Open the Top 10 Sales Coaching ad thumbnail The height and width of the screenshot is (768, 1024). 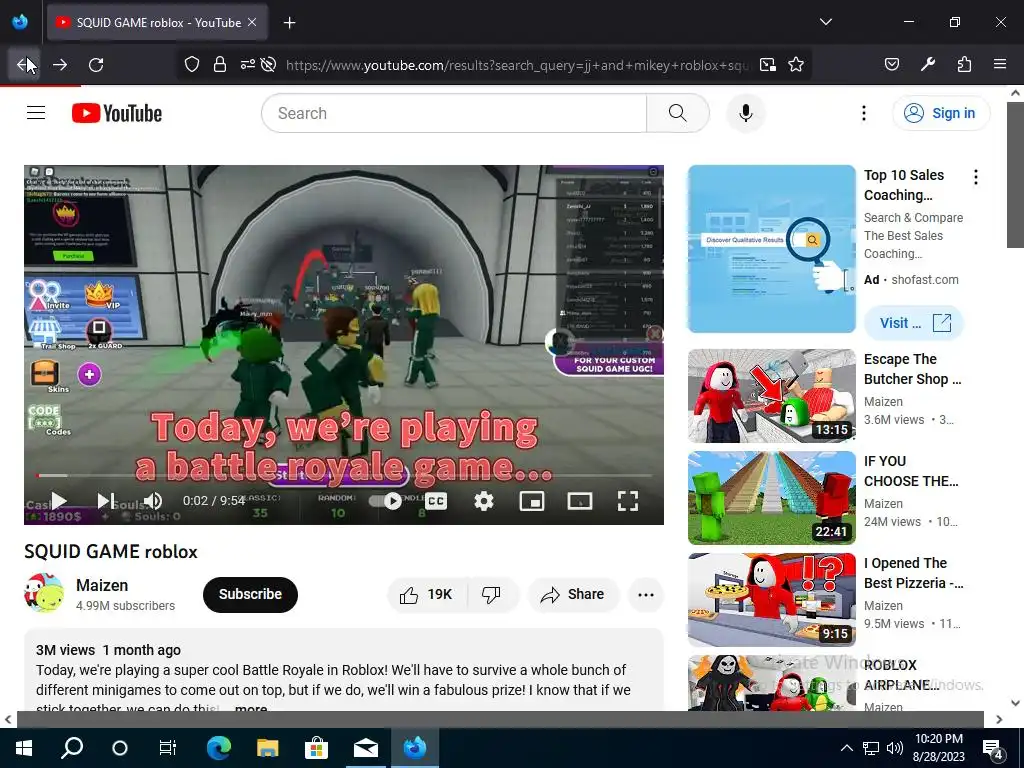tap(771, 249)
